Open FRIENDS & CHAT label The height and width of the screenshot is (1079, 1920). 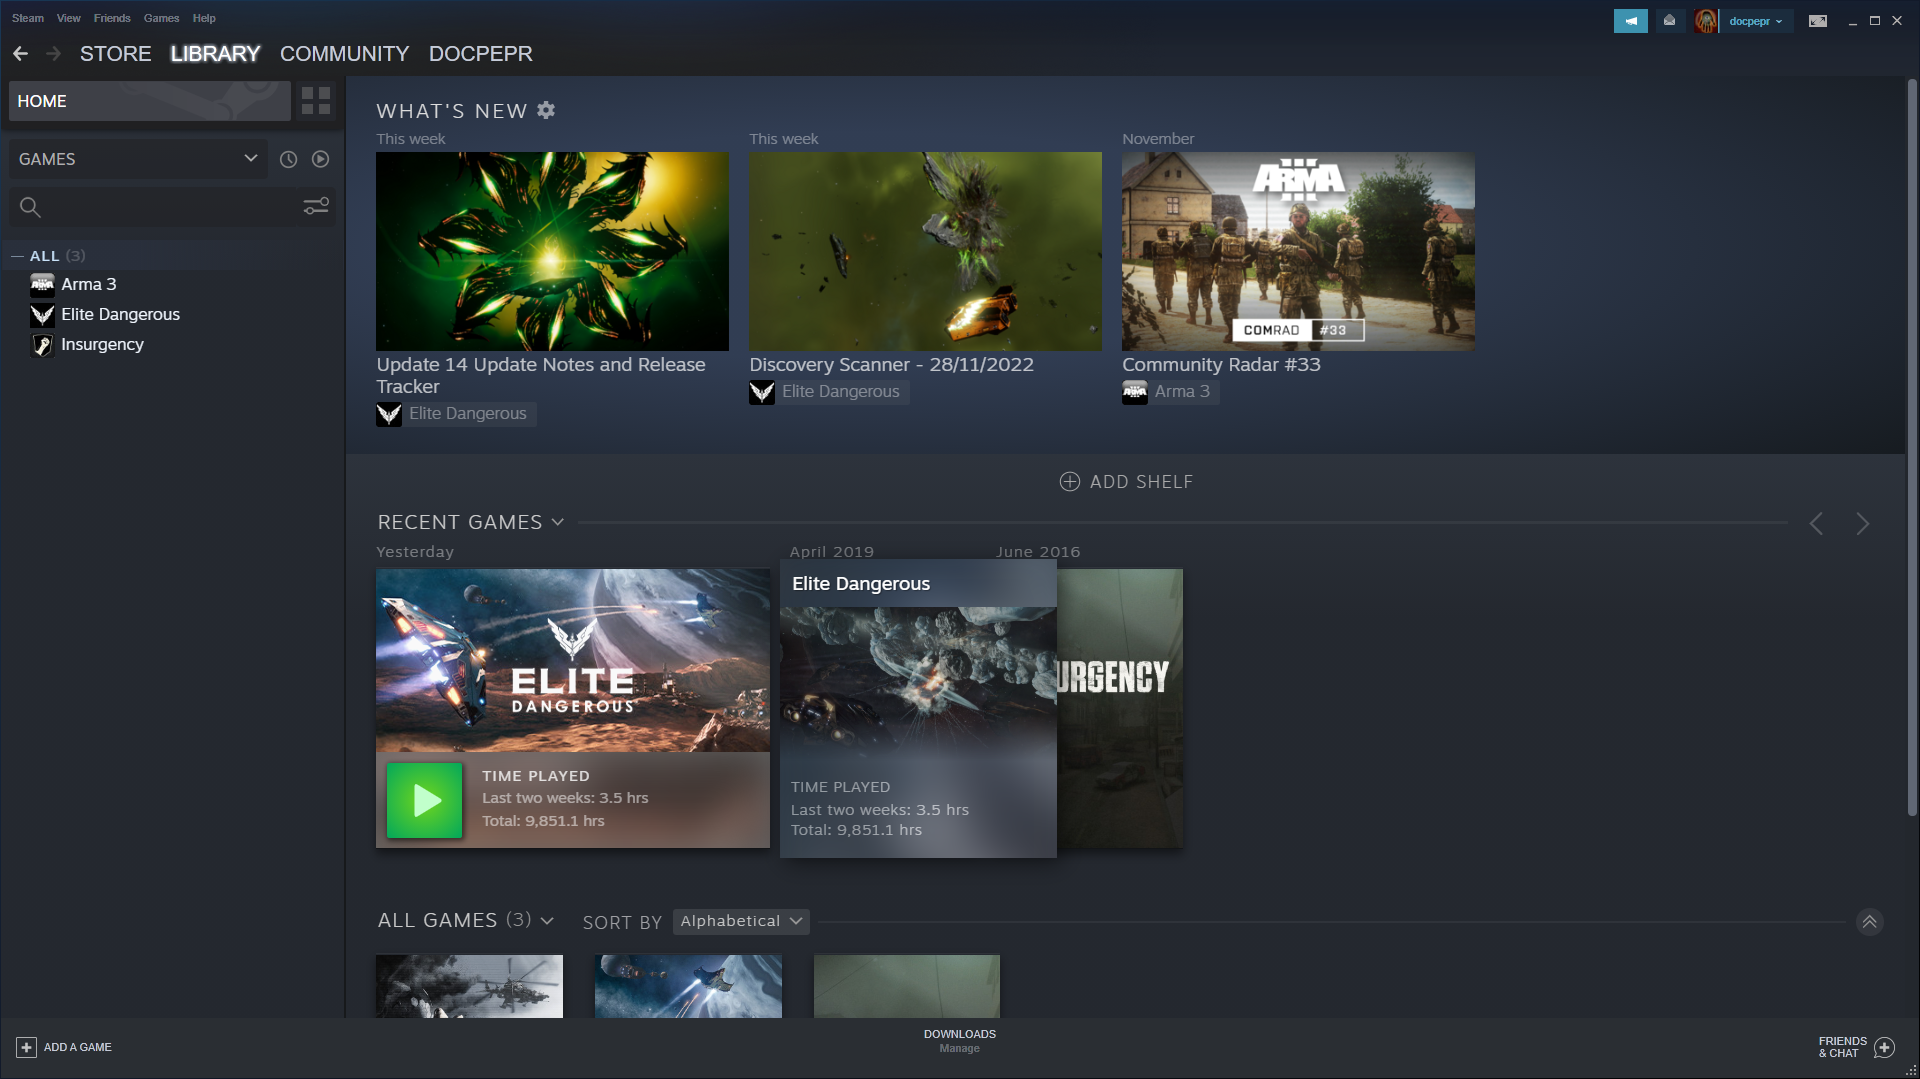pyautogui.click(x=1842, y=1047)
